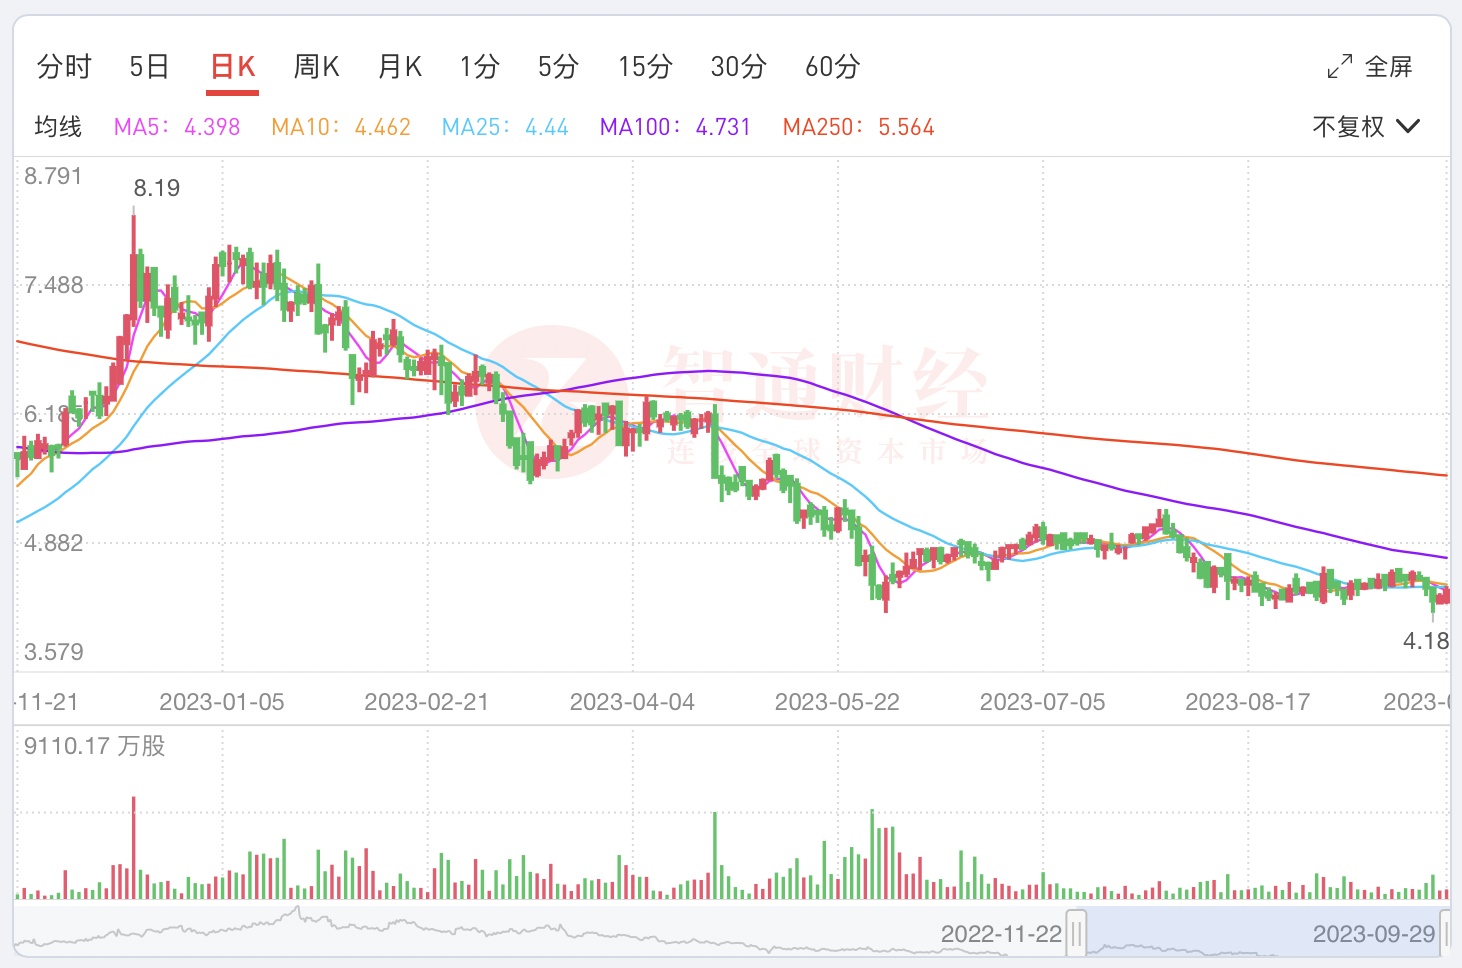
Task: Click the 全屏 fullscreen text
Action: coord(1389,67)
